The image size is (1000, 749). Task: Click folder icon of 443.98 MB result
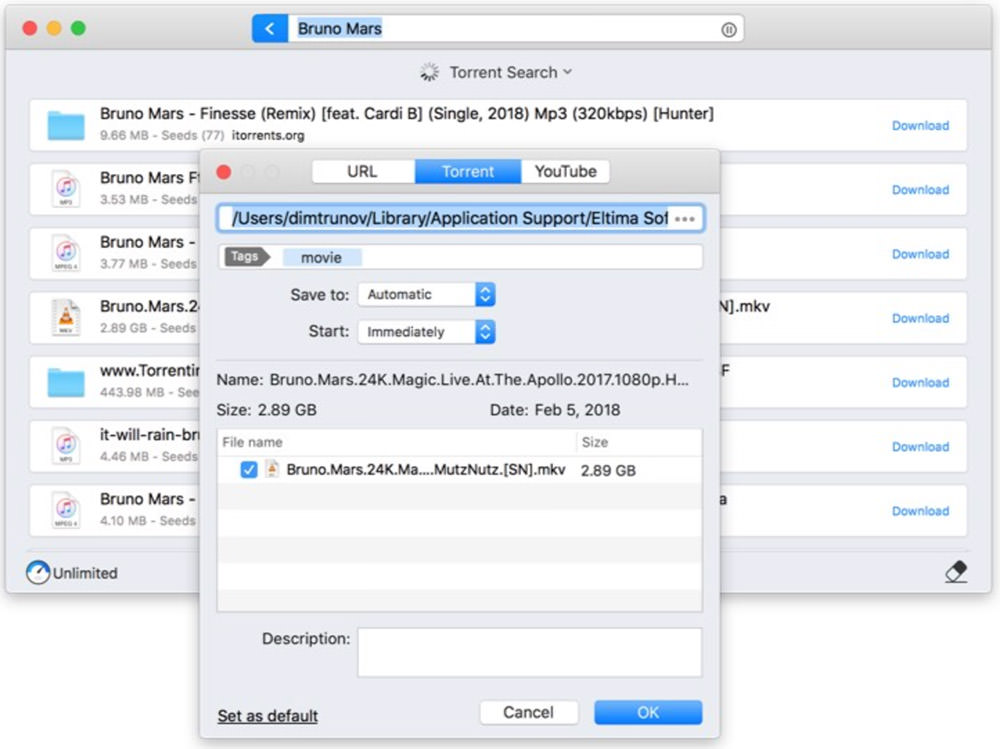click(66, 382)
